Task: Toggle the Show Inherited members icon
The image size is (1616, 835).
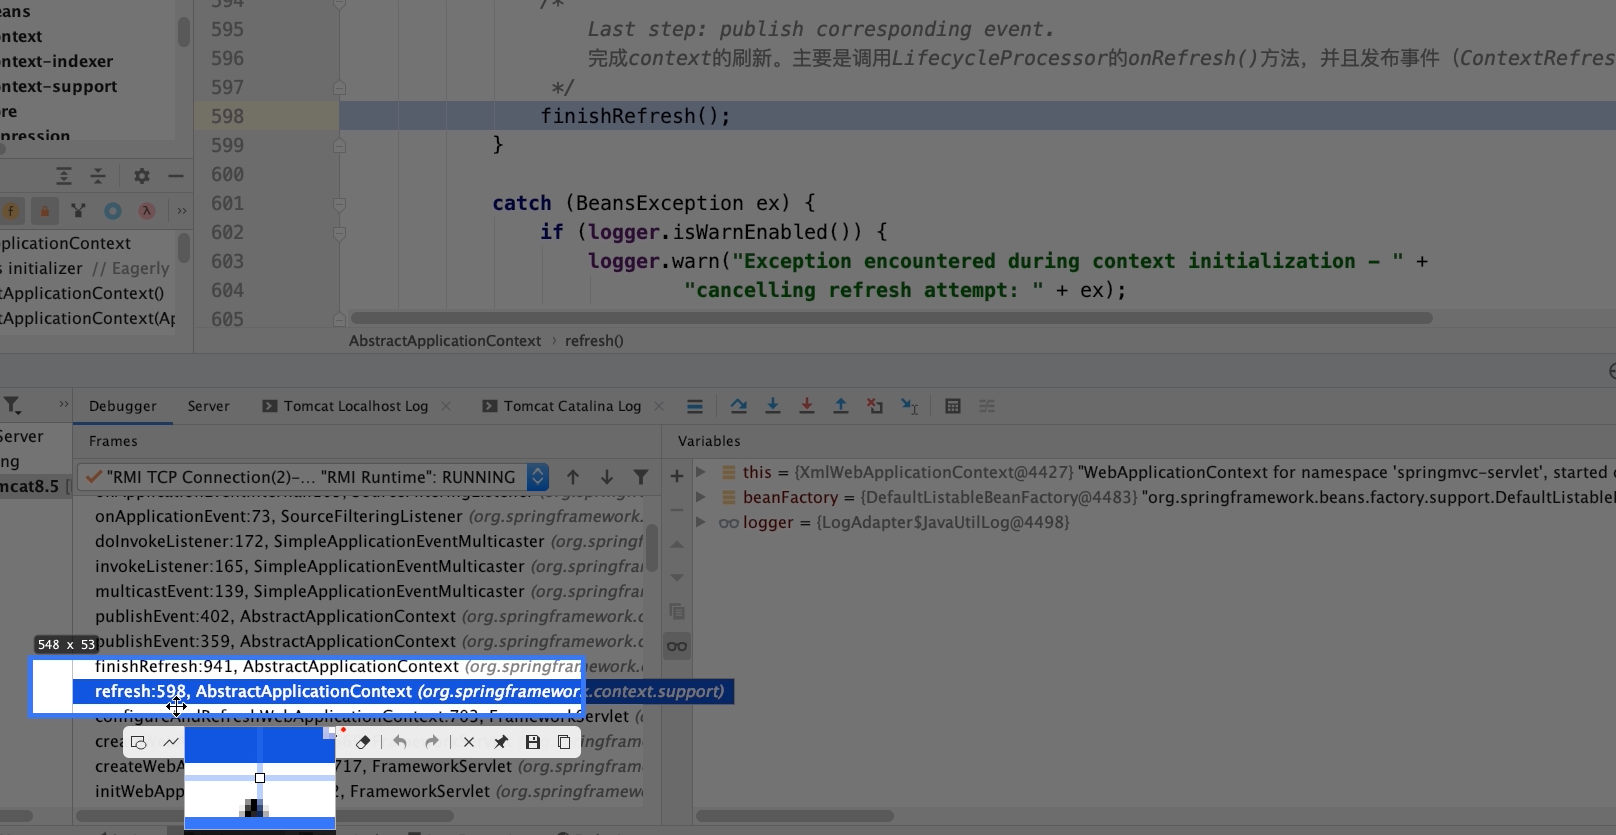Action: (79, 211)
